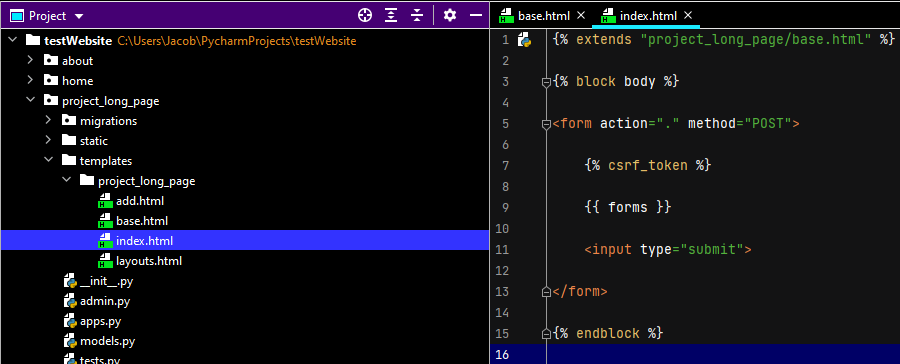This screenshot has height=364, width=900.
Task: Close the base.html tab
Action: (580, 16)
